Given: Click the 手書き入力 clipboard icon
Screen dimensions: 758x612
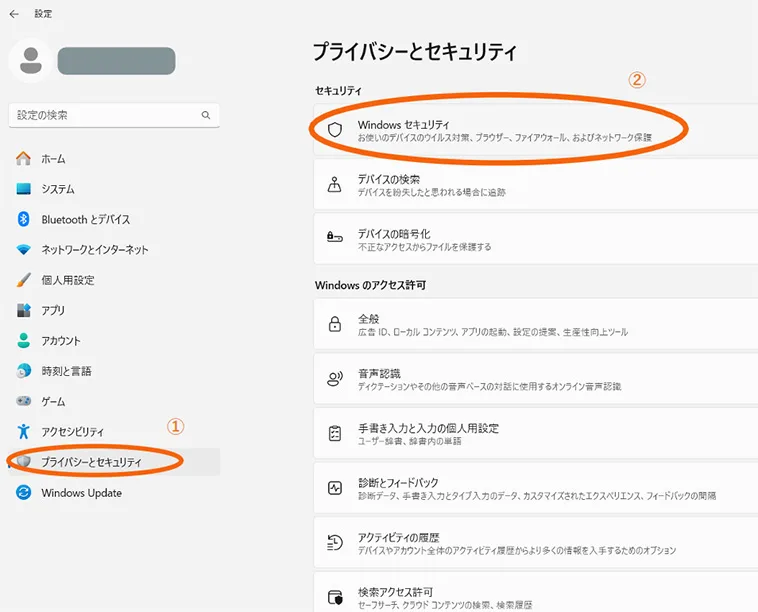Looking at the screenshot, I should pyautogui.click(x=335, y=433).
